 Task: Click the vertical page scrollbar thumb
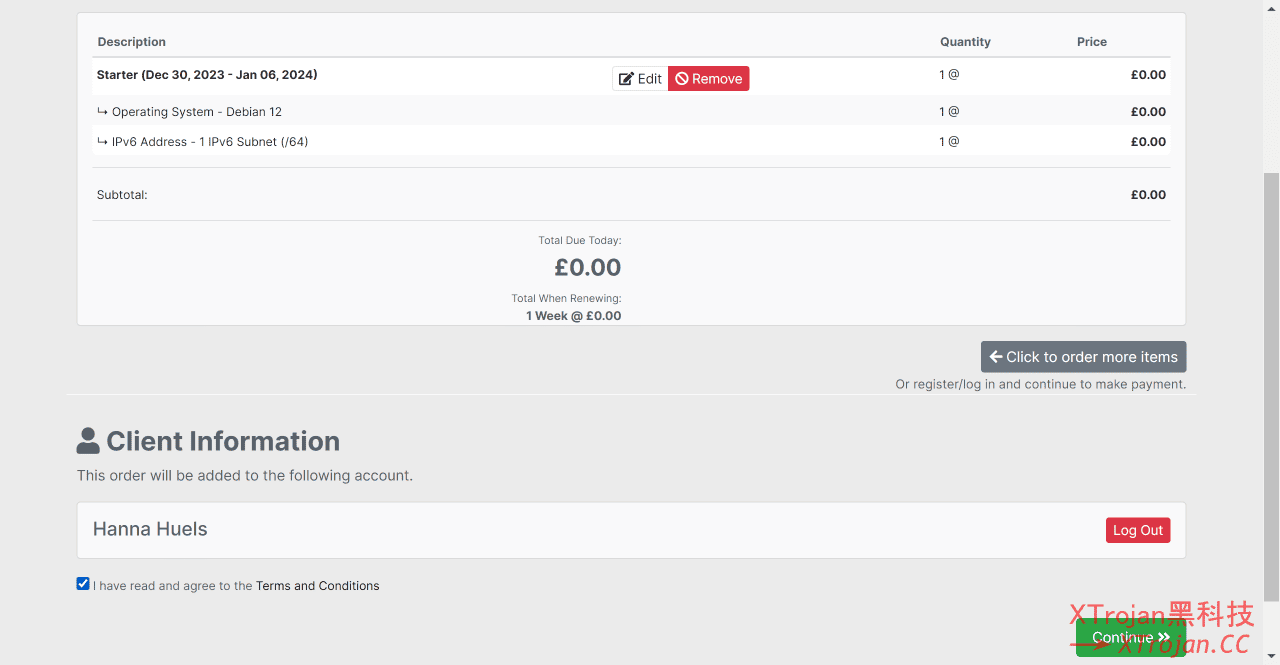coord(1271,385)
